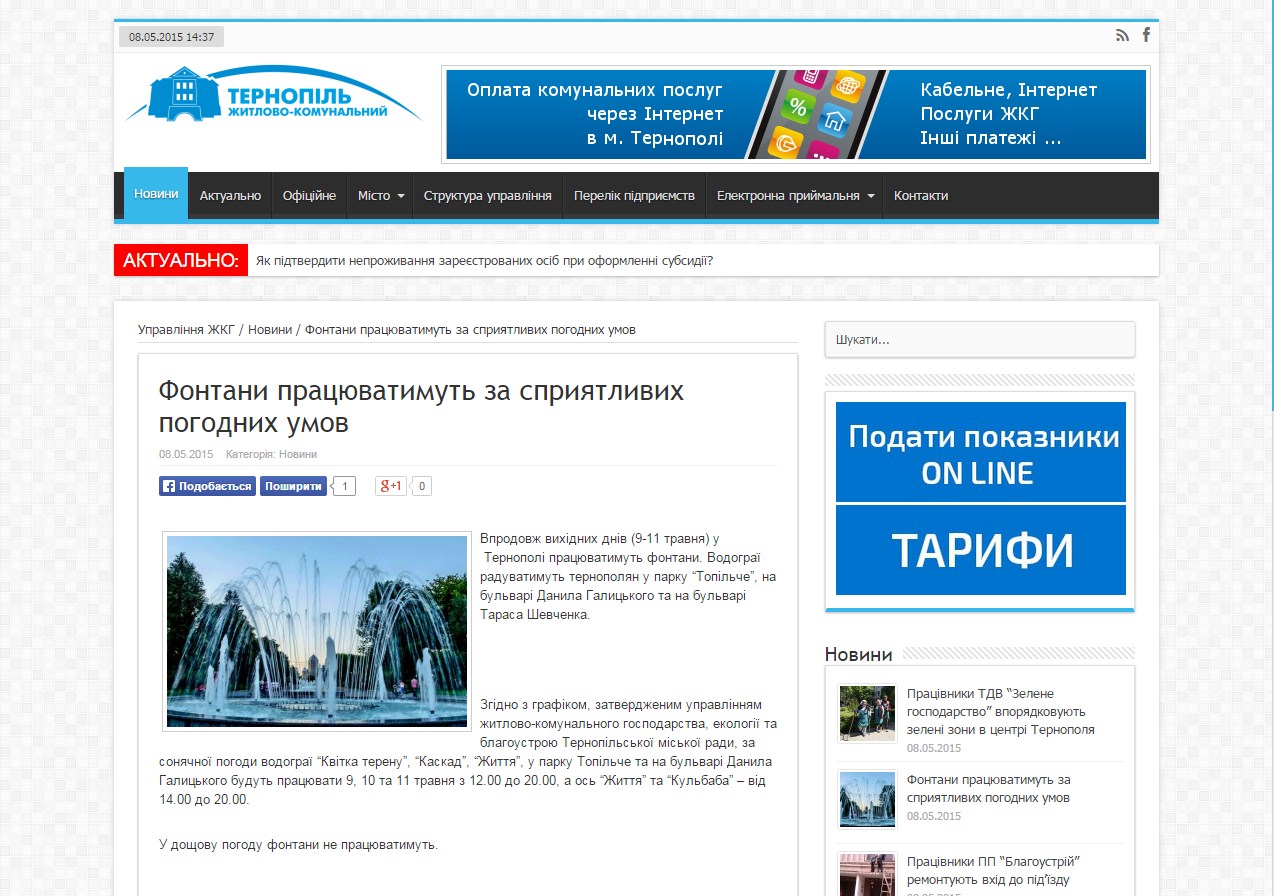Open the Контакти menu item

tap(921, 195)
